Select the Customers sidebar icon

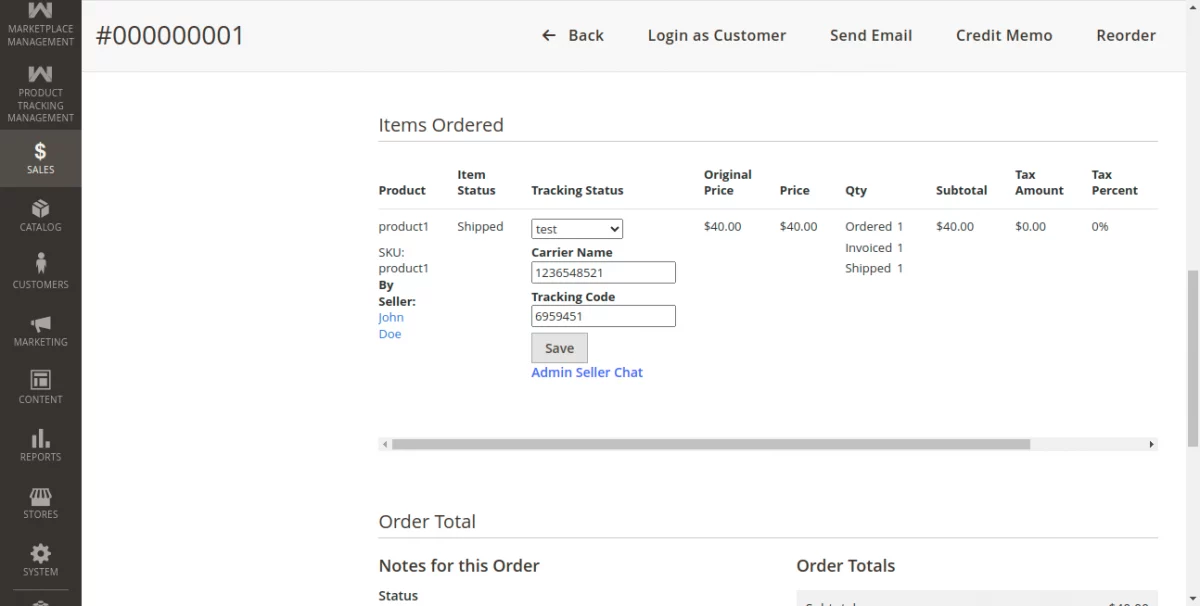coord(40,271)
